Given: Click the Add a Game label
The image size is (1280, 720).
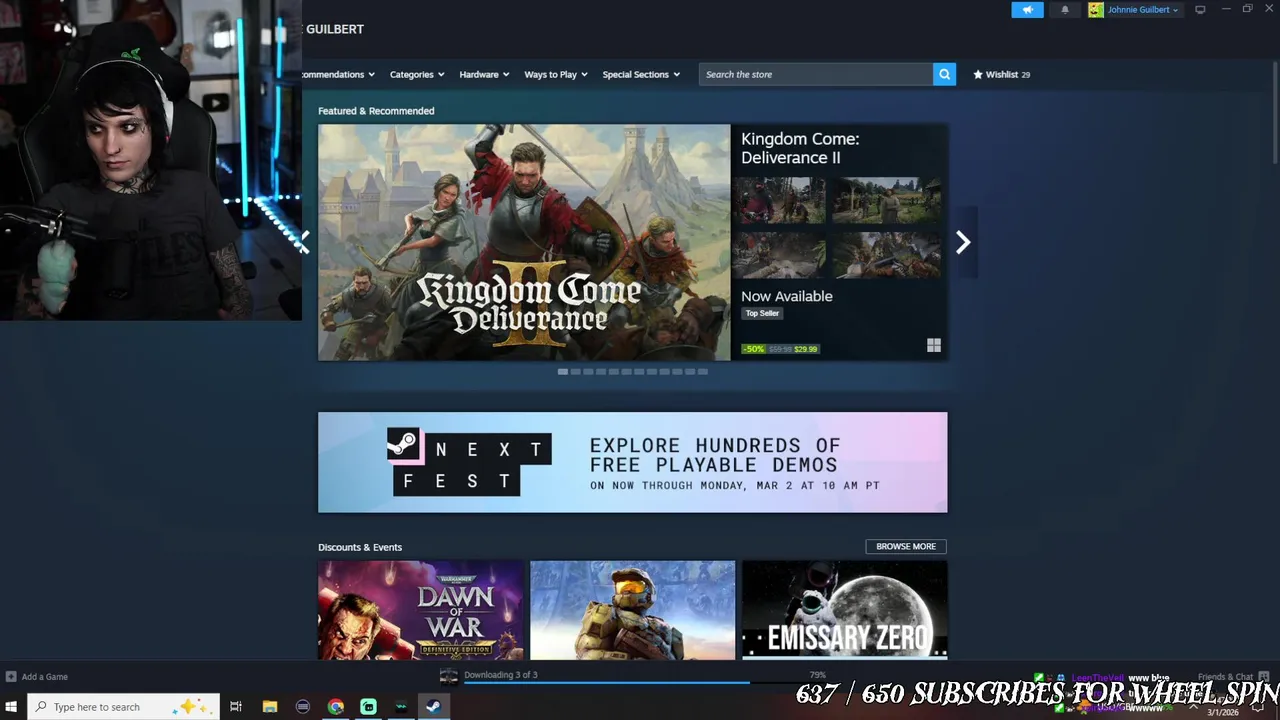Looking at the screenshot, I should (x=45, y=677).
